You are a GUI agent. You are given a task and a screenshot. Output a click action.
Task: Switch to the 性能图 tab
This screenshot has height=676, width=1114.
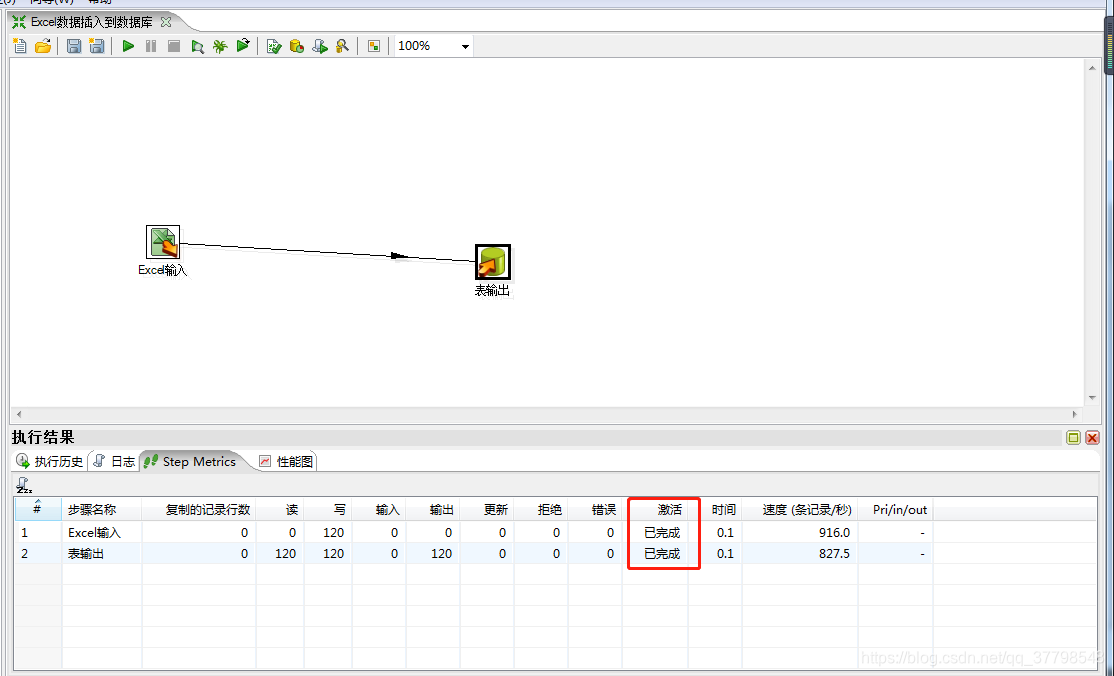click(286, 461)
